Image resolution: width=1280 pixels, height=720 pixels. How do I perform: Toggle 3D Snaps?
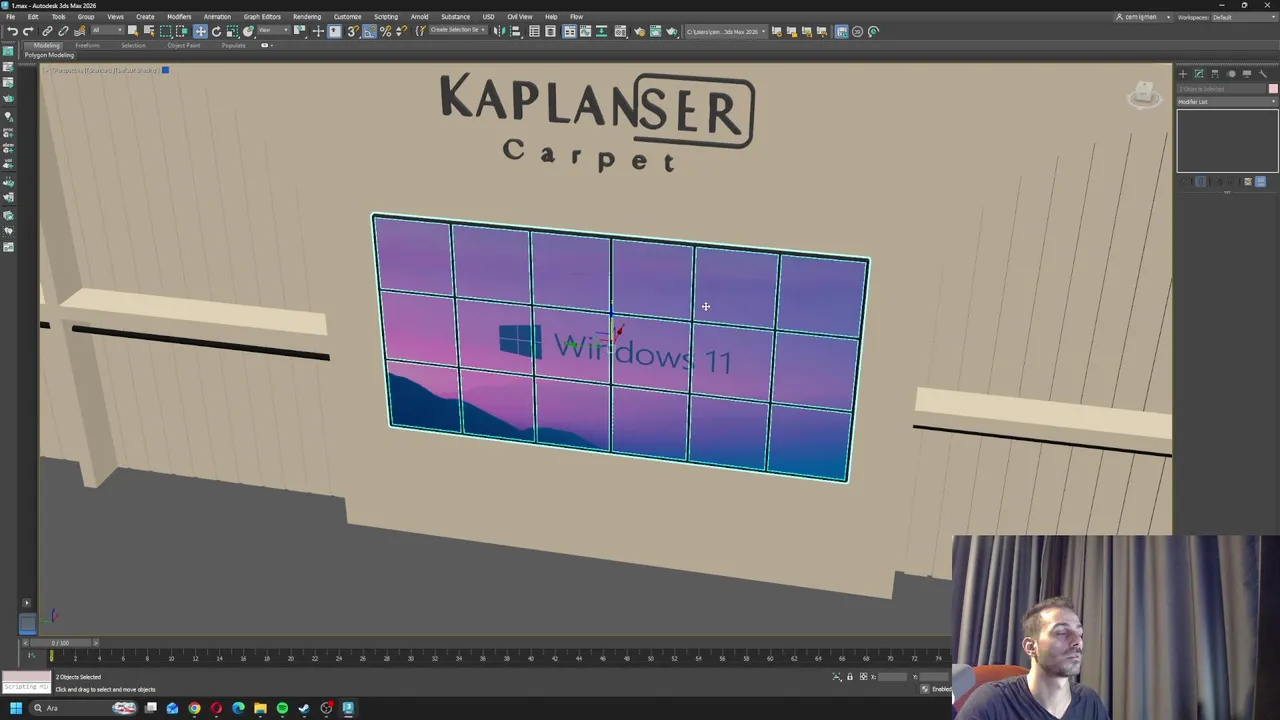click(x=352, y=31)
